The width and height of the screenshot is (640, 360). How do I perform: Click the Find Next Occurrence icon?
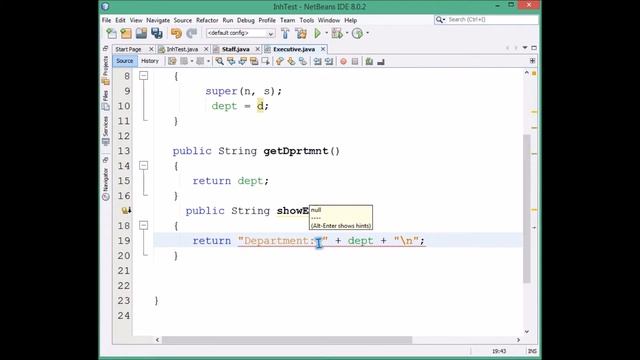pyautogui.click(x=242, y=61)
